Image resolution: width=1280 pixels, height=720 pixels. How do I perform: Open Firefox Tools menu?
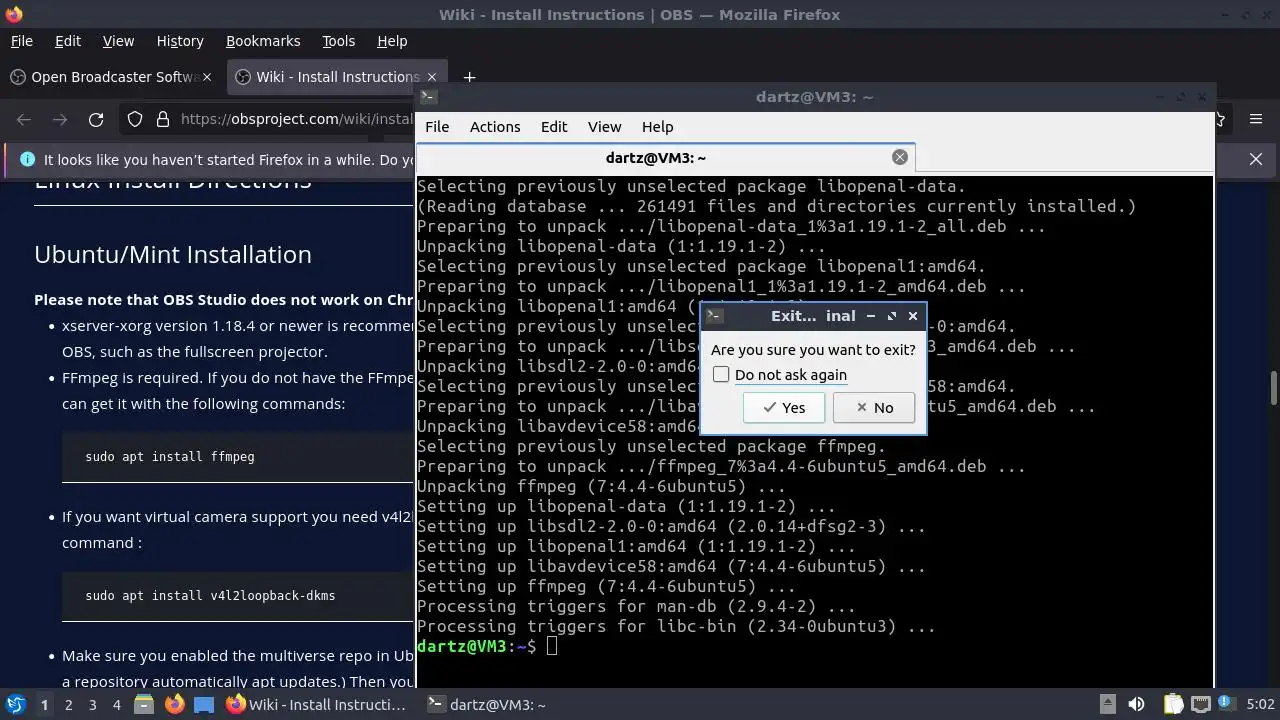pyautogui.click(x=339, y=41)
